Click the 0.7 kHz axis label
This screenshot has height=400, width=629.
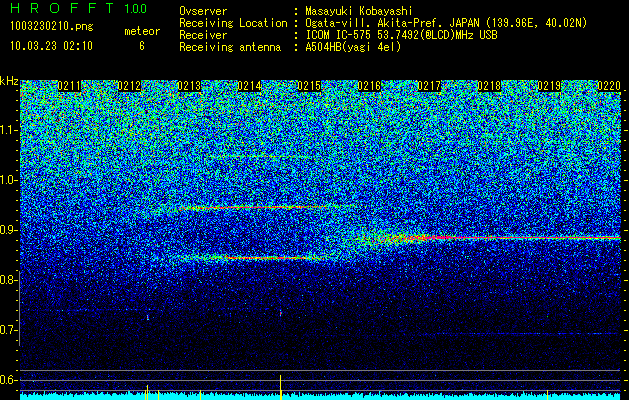[x=8, y=330]
